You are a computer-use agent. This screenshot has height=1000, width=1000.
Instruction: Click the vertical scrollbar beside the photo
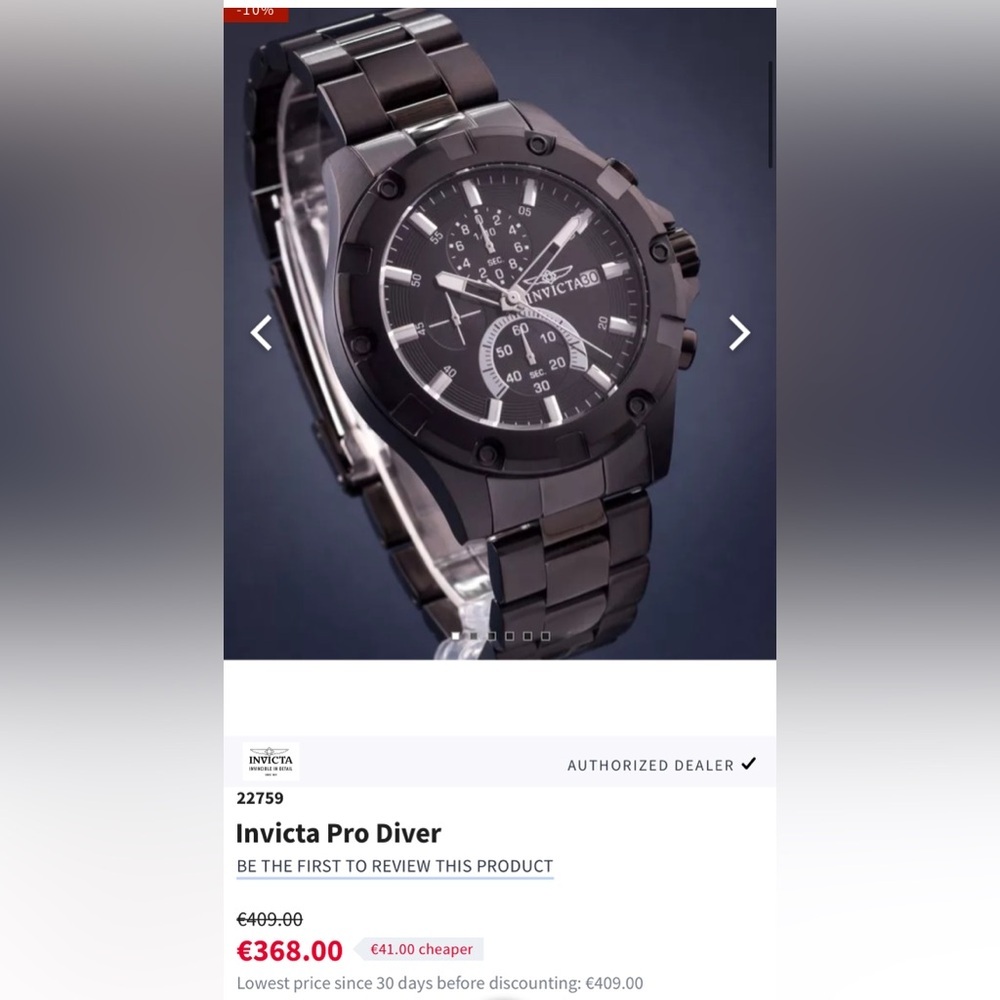tap(770, 115)
